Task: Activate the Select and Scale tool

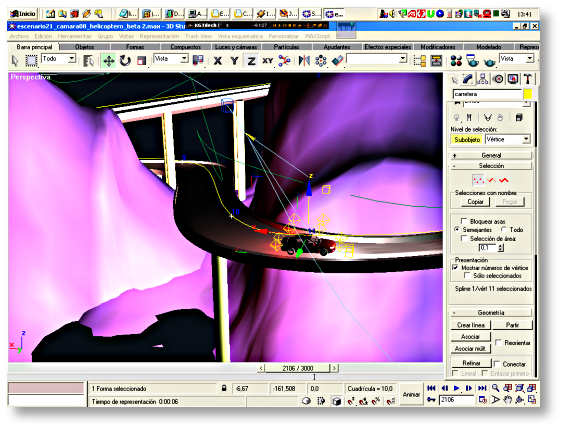Action: [141, 60]
